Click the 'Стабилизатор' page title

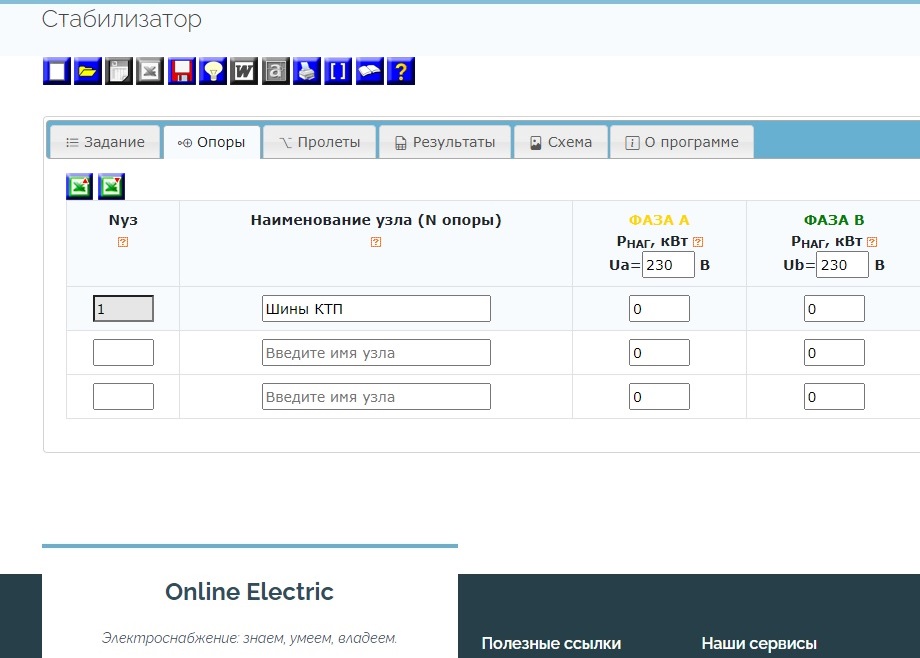[x=121, y=19]
